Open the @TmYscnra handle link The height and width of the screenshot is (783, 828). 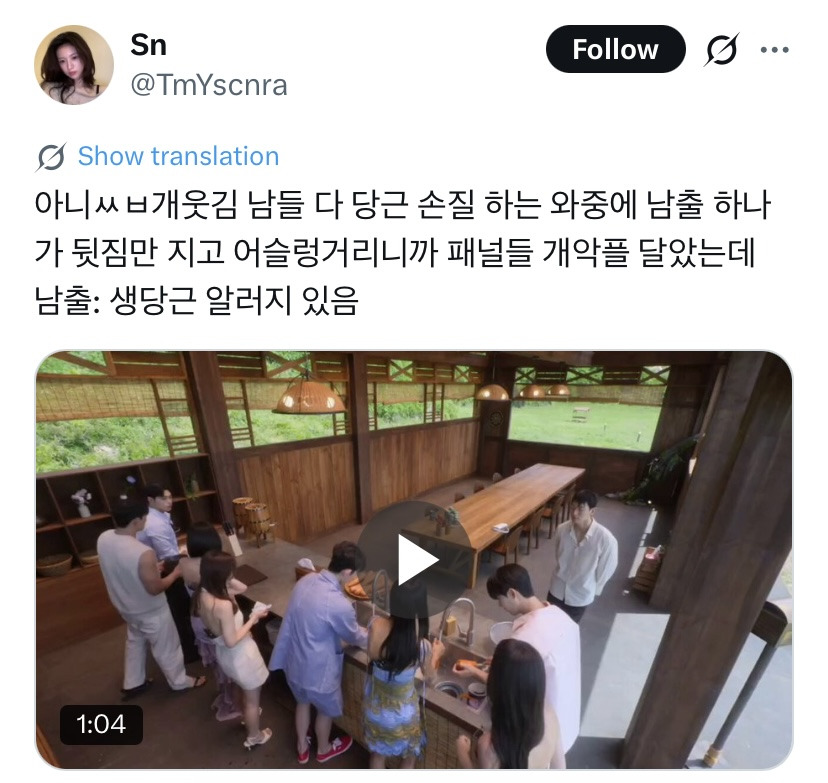(x=209, y=85)
